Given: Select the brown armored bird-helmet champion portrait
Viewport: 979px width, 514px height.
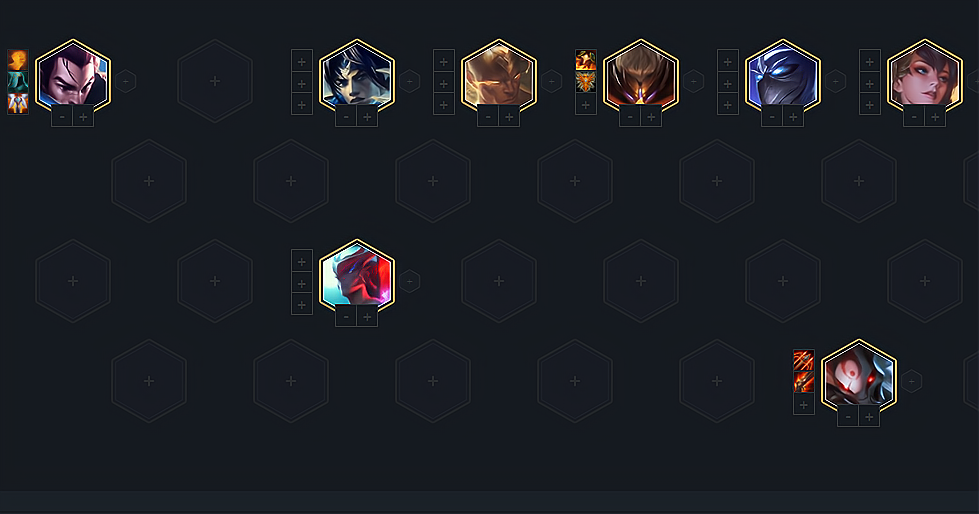Looking at the screenshot, I should pos(641,75).
